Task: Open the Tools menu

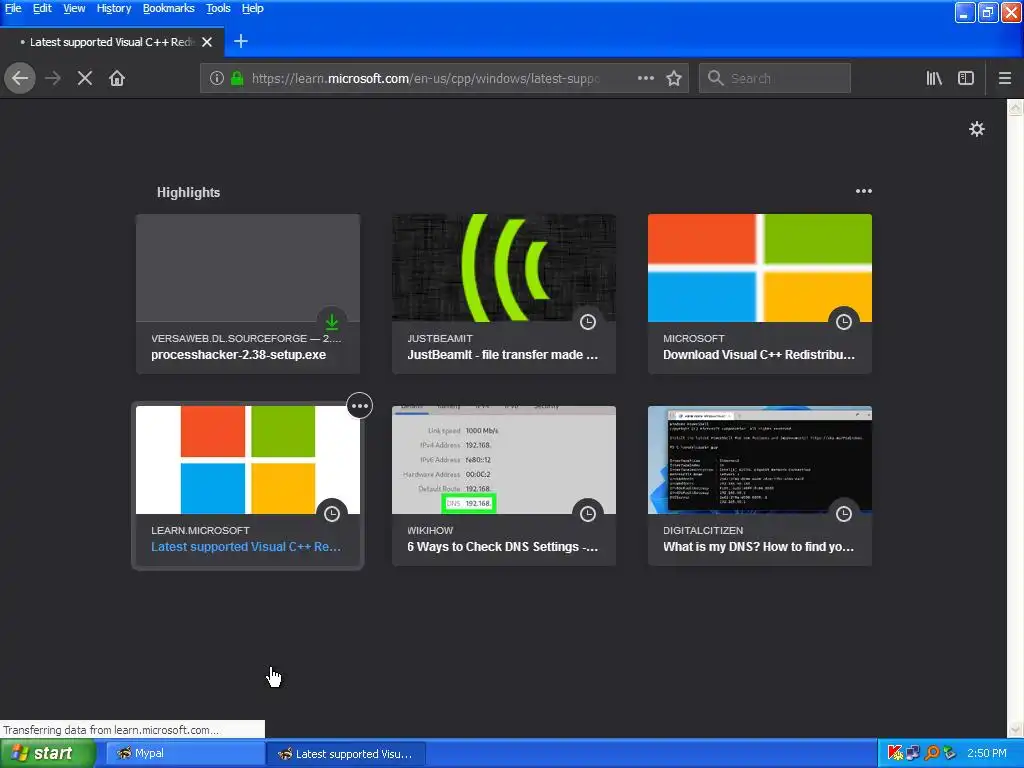Action: 218,8
